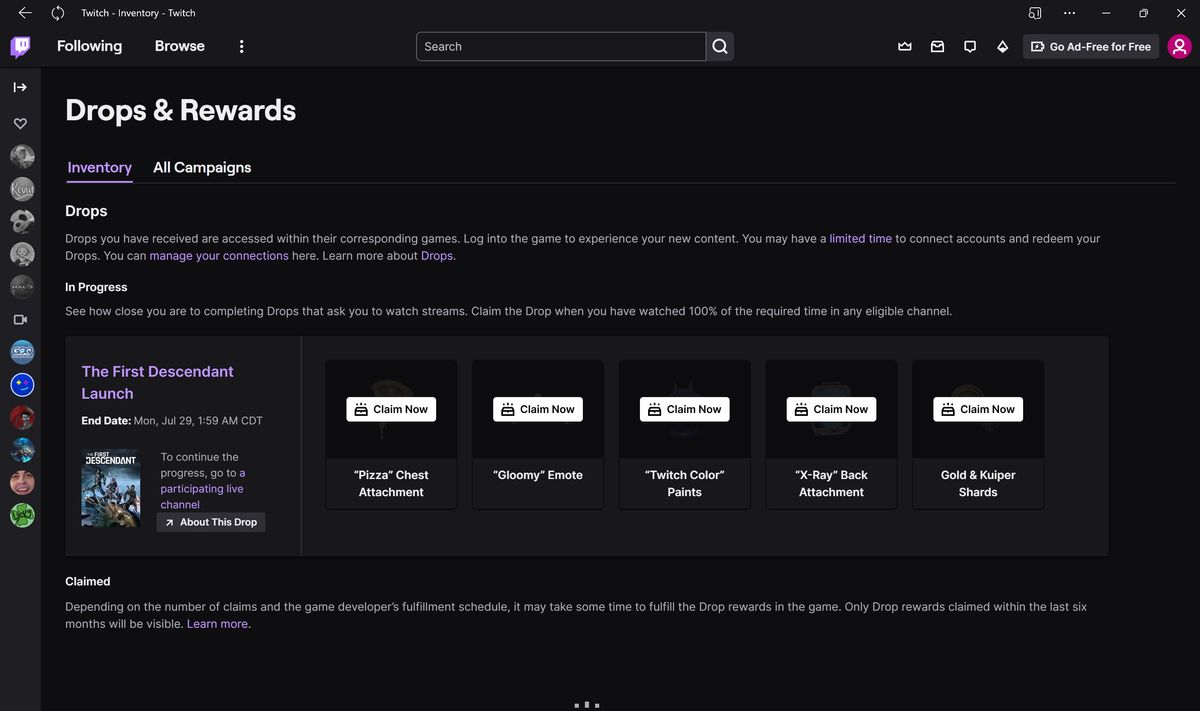The image size is (1200, 711).
Task: Switch to the All Campaigns tab
Action: click(x=201, y=167)
